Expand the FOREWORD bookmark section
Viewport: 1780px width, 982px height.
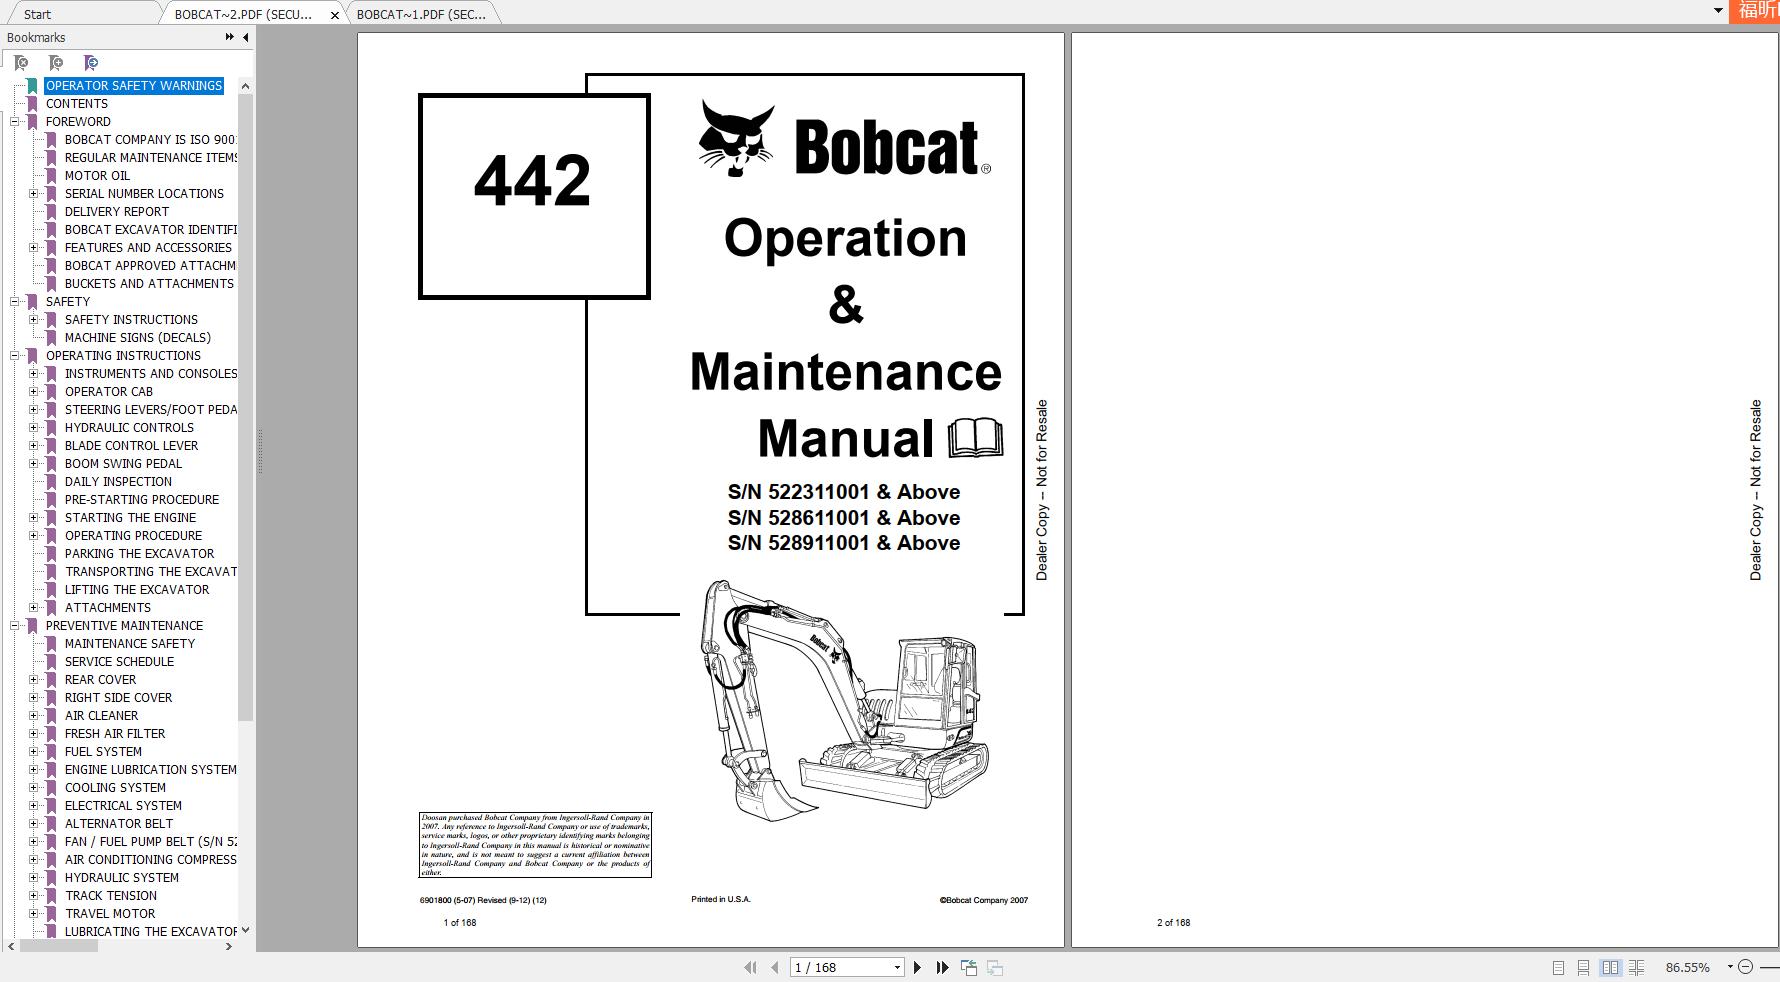(12, 121)
